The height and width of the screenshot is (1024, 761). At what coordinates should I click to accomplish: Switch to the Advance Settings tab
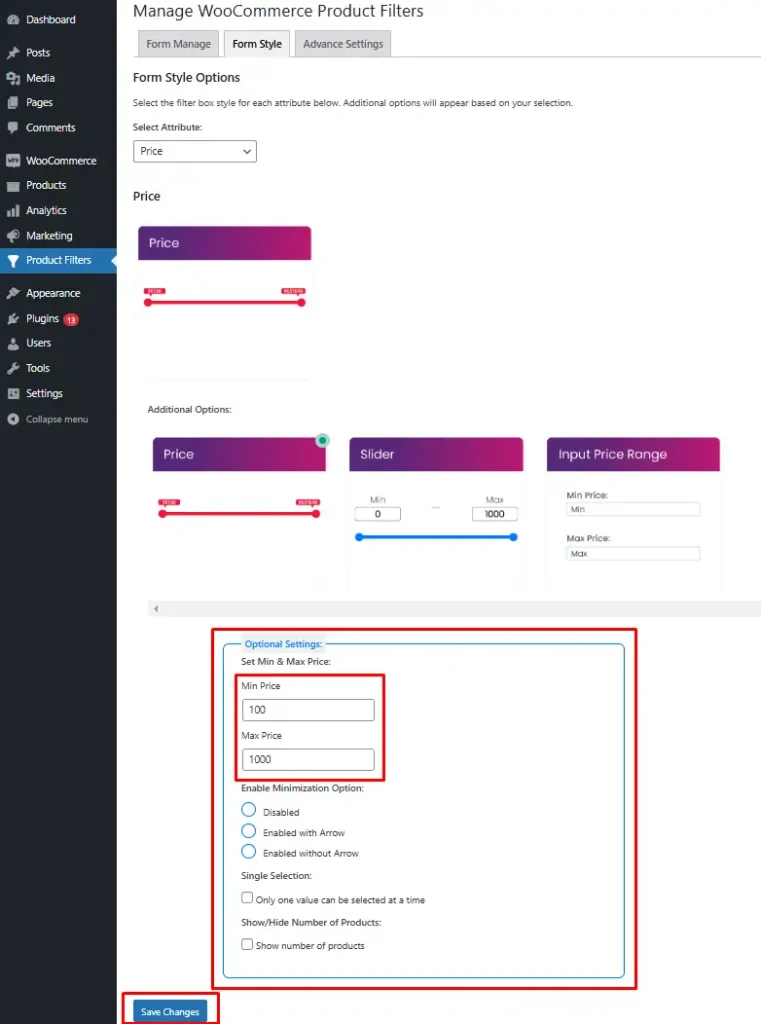[343, 44]
